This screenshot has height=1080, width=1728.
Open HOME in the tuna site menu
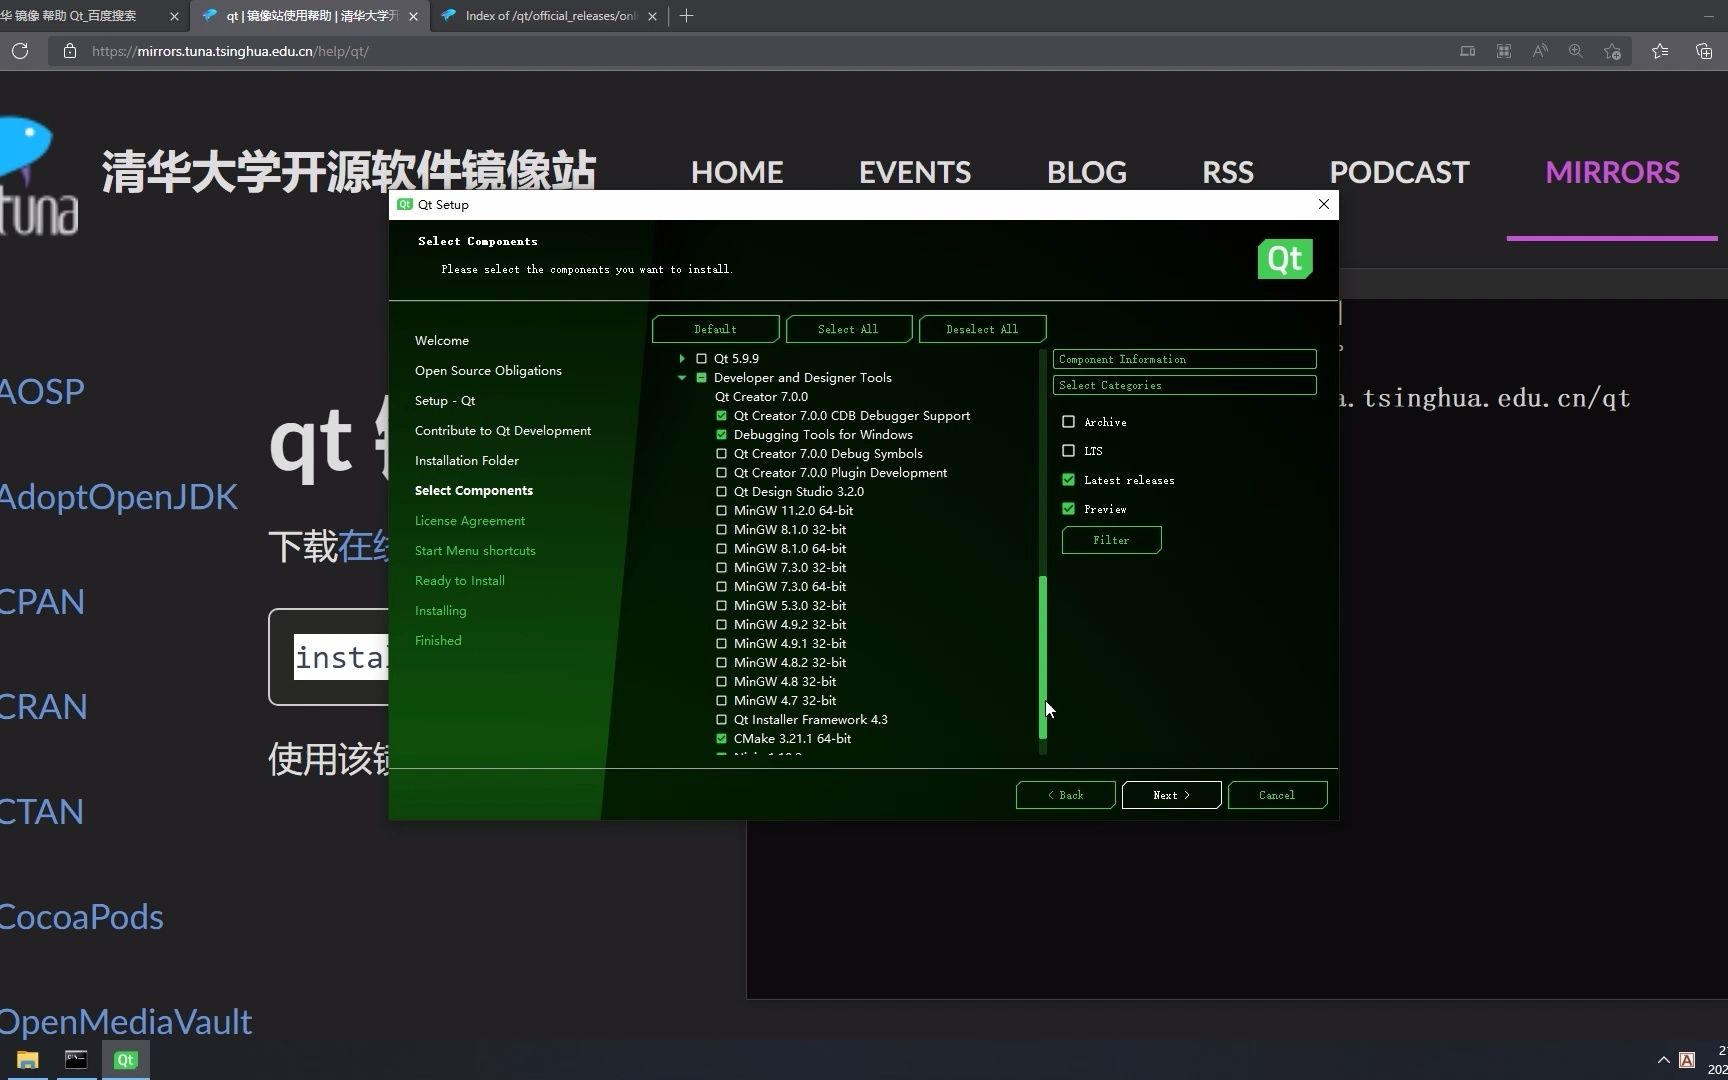click(x=737, y=172)
